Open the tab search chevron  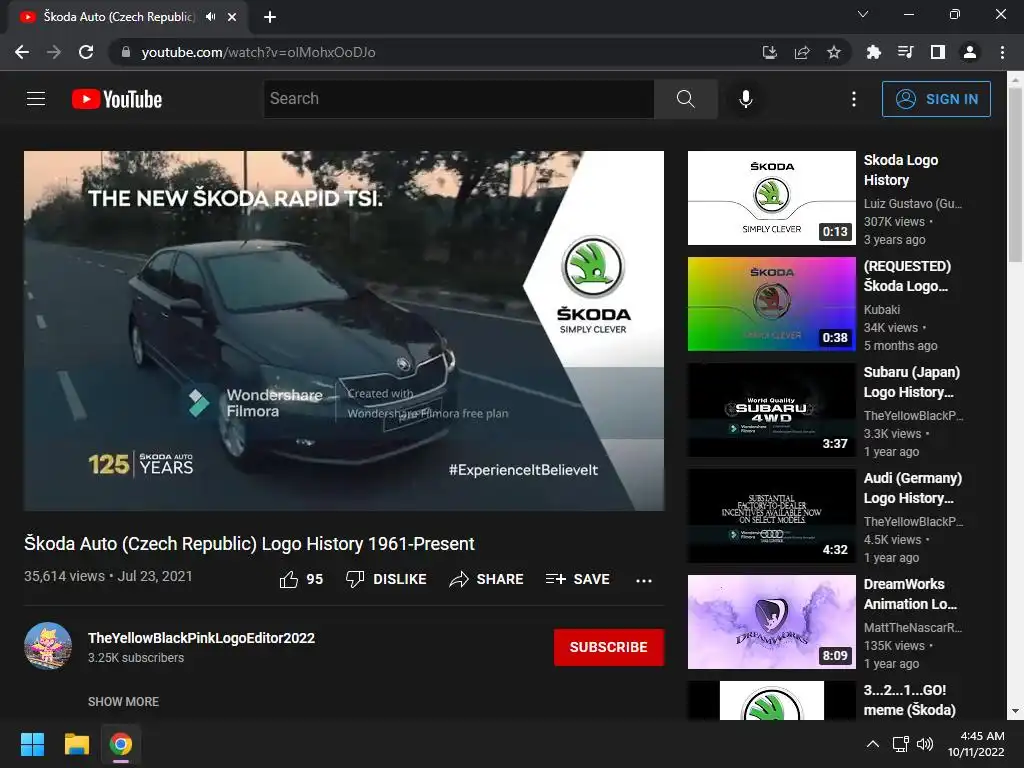[x=863, y=14]
